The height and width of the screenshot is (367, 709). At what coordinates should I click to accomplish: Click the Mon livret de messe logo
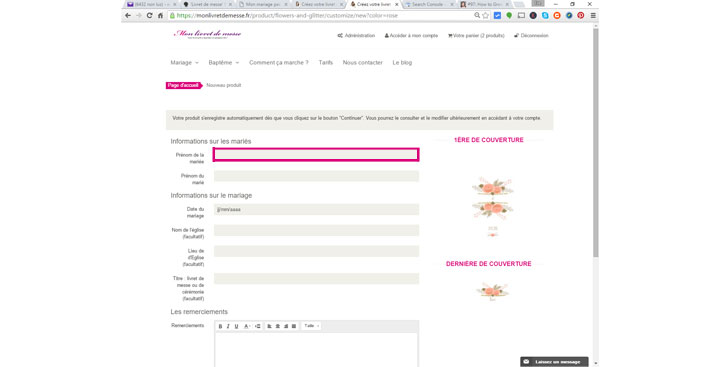208,34
